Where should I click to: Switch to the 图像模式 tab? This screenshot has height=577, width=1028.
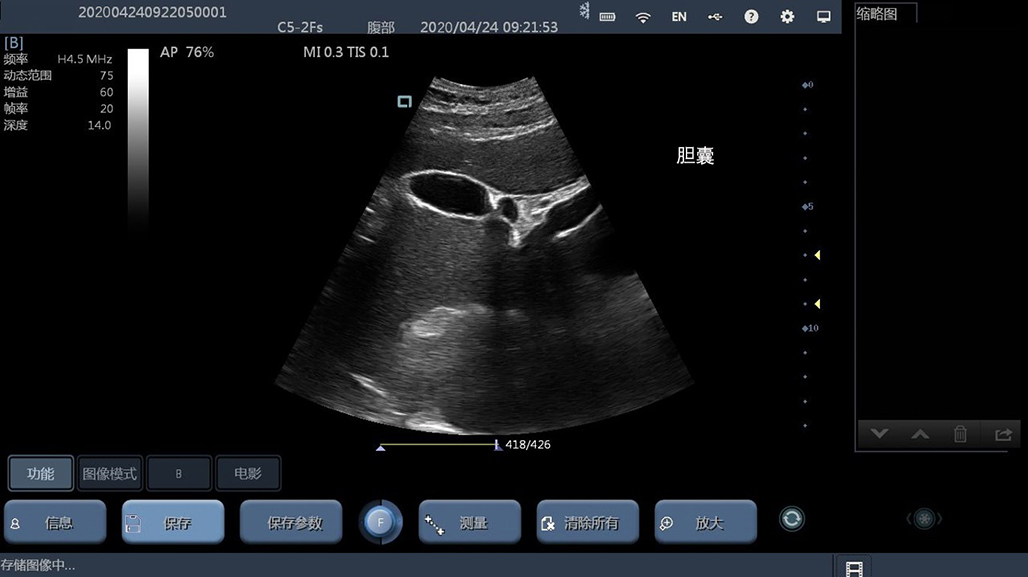pyautogui.click(x=109, y=474)
